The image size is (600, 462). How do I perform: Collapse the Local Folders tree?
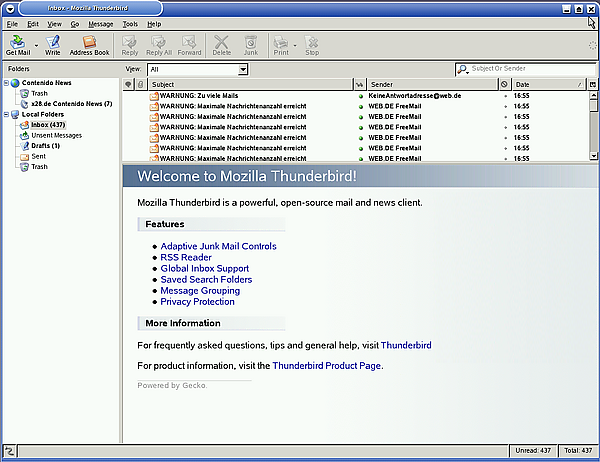[x=8, y=115]
